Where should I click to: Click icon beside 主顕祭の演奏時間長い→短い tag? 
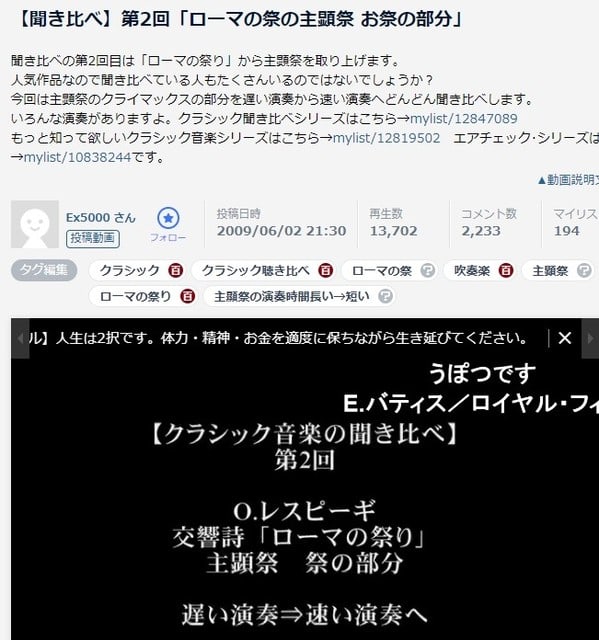point(385,296)
